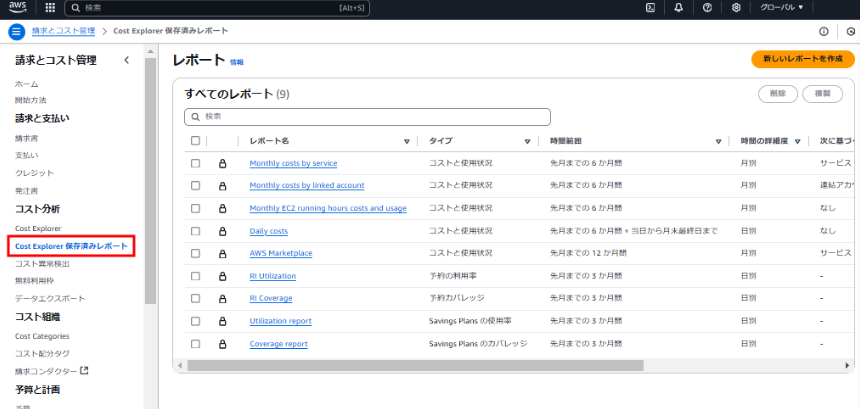Click the side navigation vertical scrollbar thumb
860x409 pixels.
(150, 180)
